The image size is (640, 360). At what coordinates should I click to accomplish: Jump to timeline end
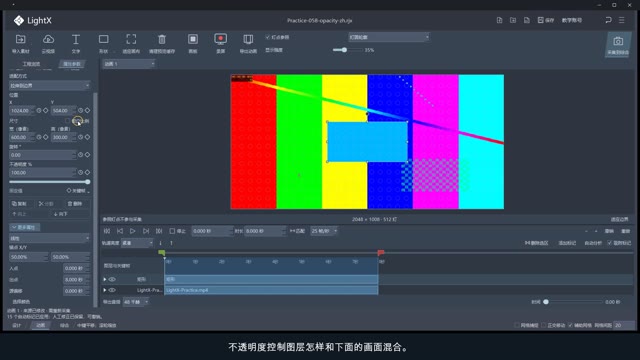[159, 231]
